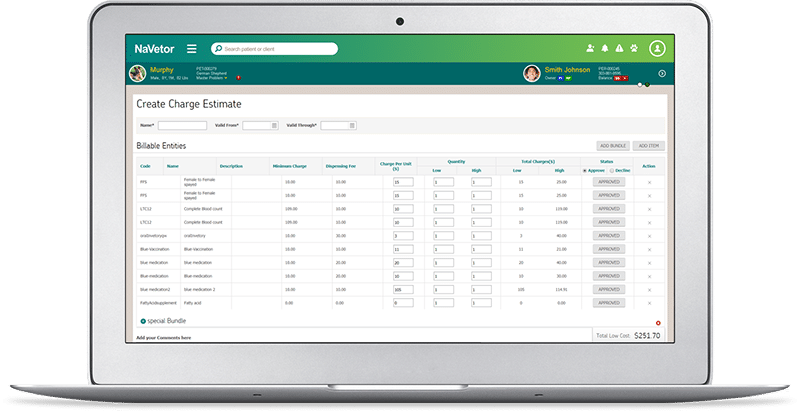
Task: Click APPROVED button for blue medication2 row
Action: [609, 289]
